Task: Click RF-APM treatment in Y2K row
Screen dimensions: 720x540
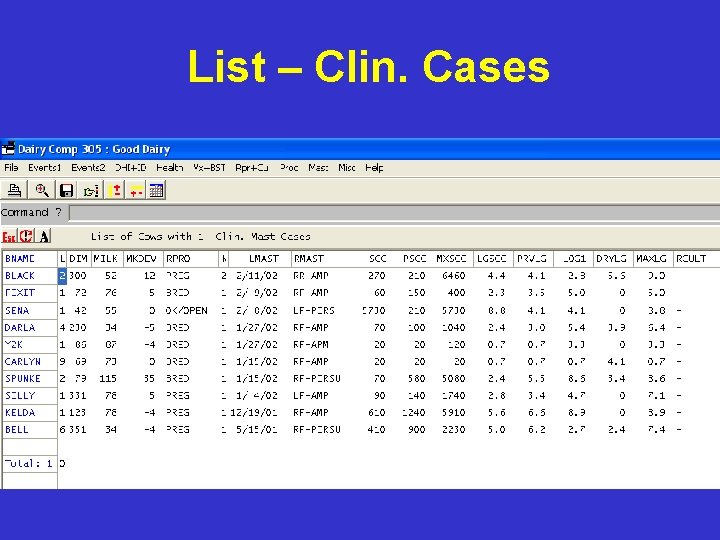Action: [311, 344]
